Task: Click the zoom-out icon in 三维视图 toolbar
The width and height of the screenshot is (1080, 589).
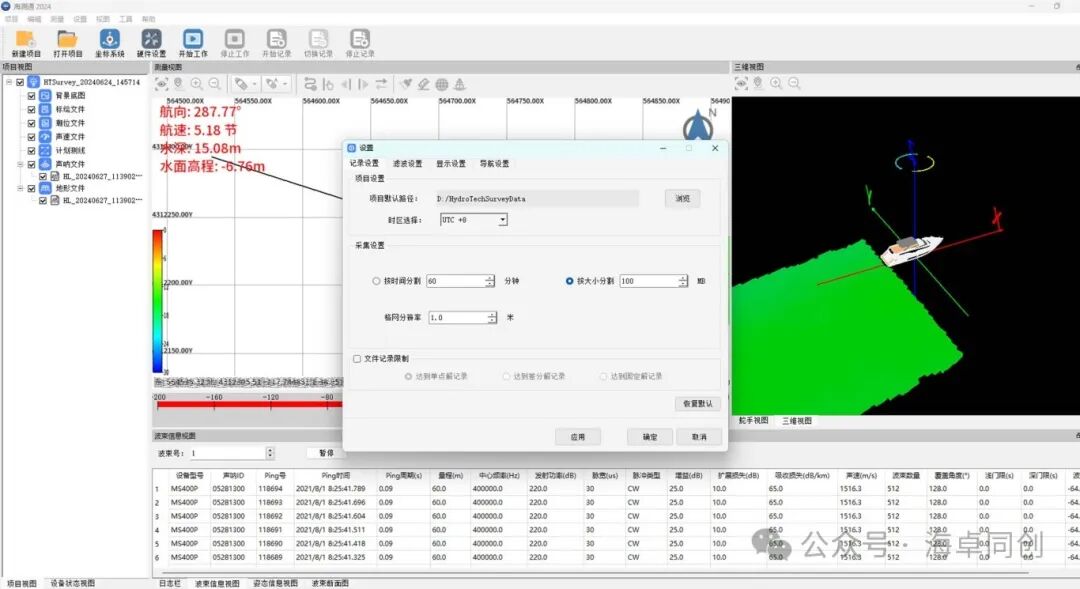Action: [x=793, y=84]
